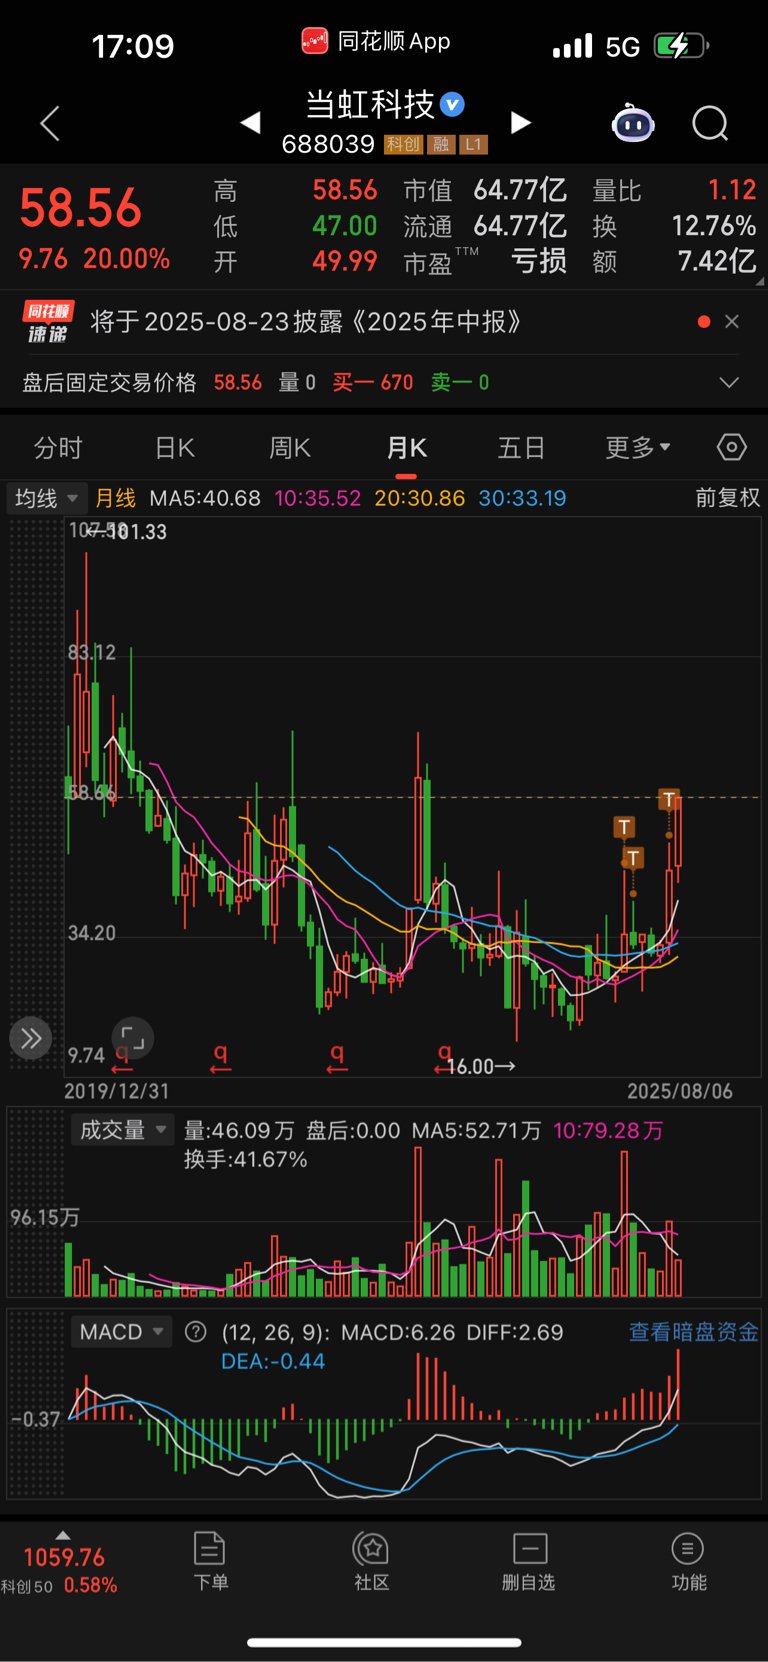Tap the pink 10:35.52 MA label
The height and width of the screenshot is (1662, 768).
(x=318, y=498)
